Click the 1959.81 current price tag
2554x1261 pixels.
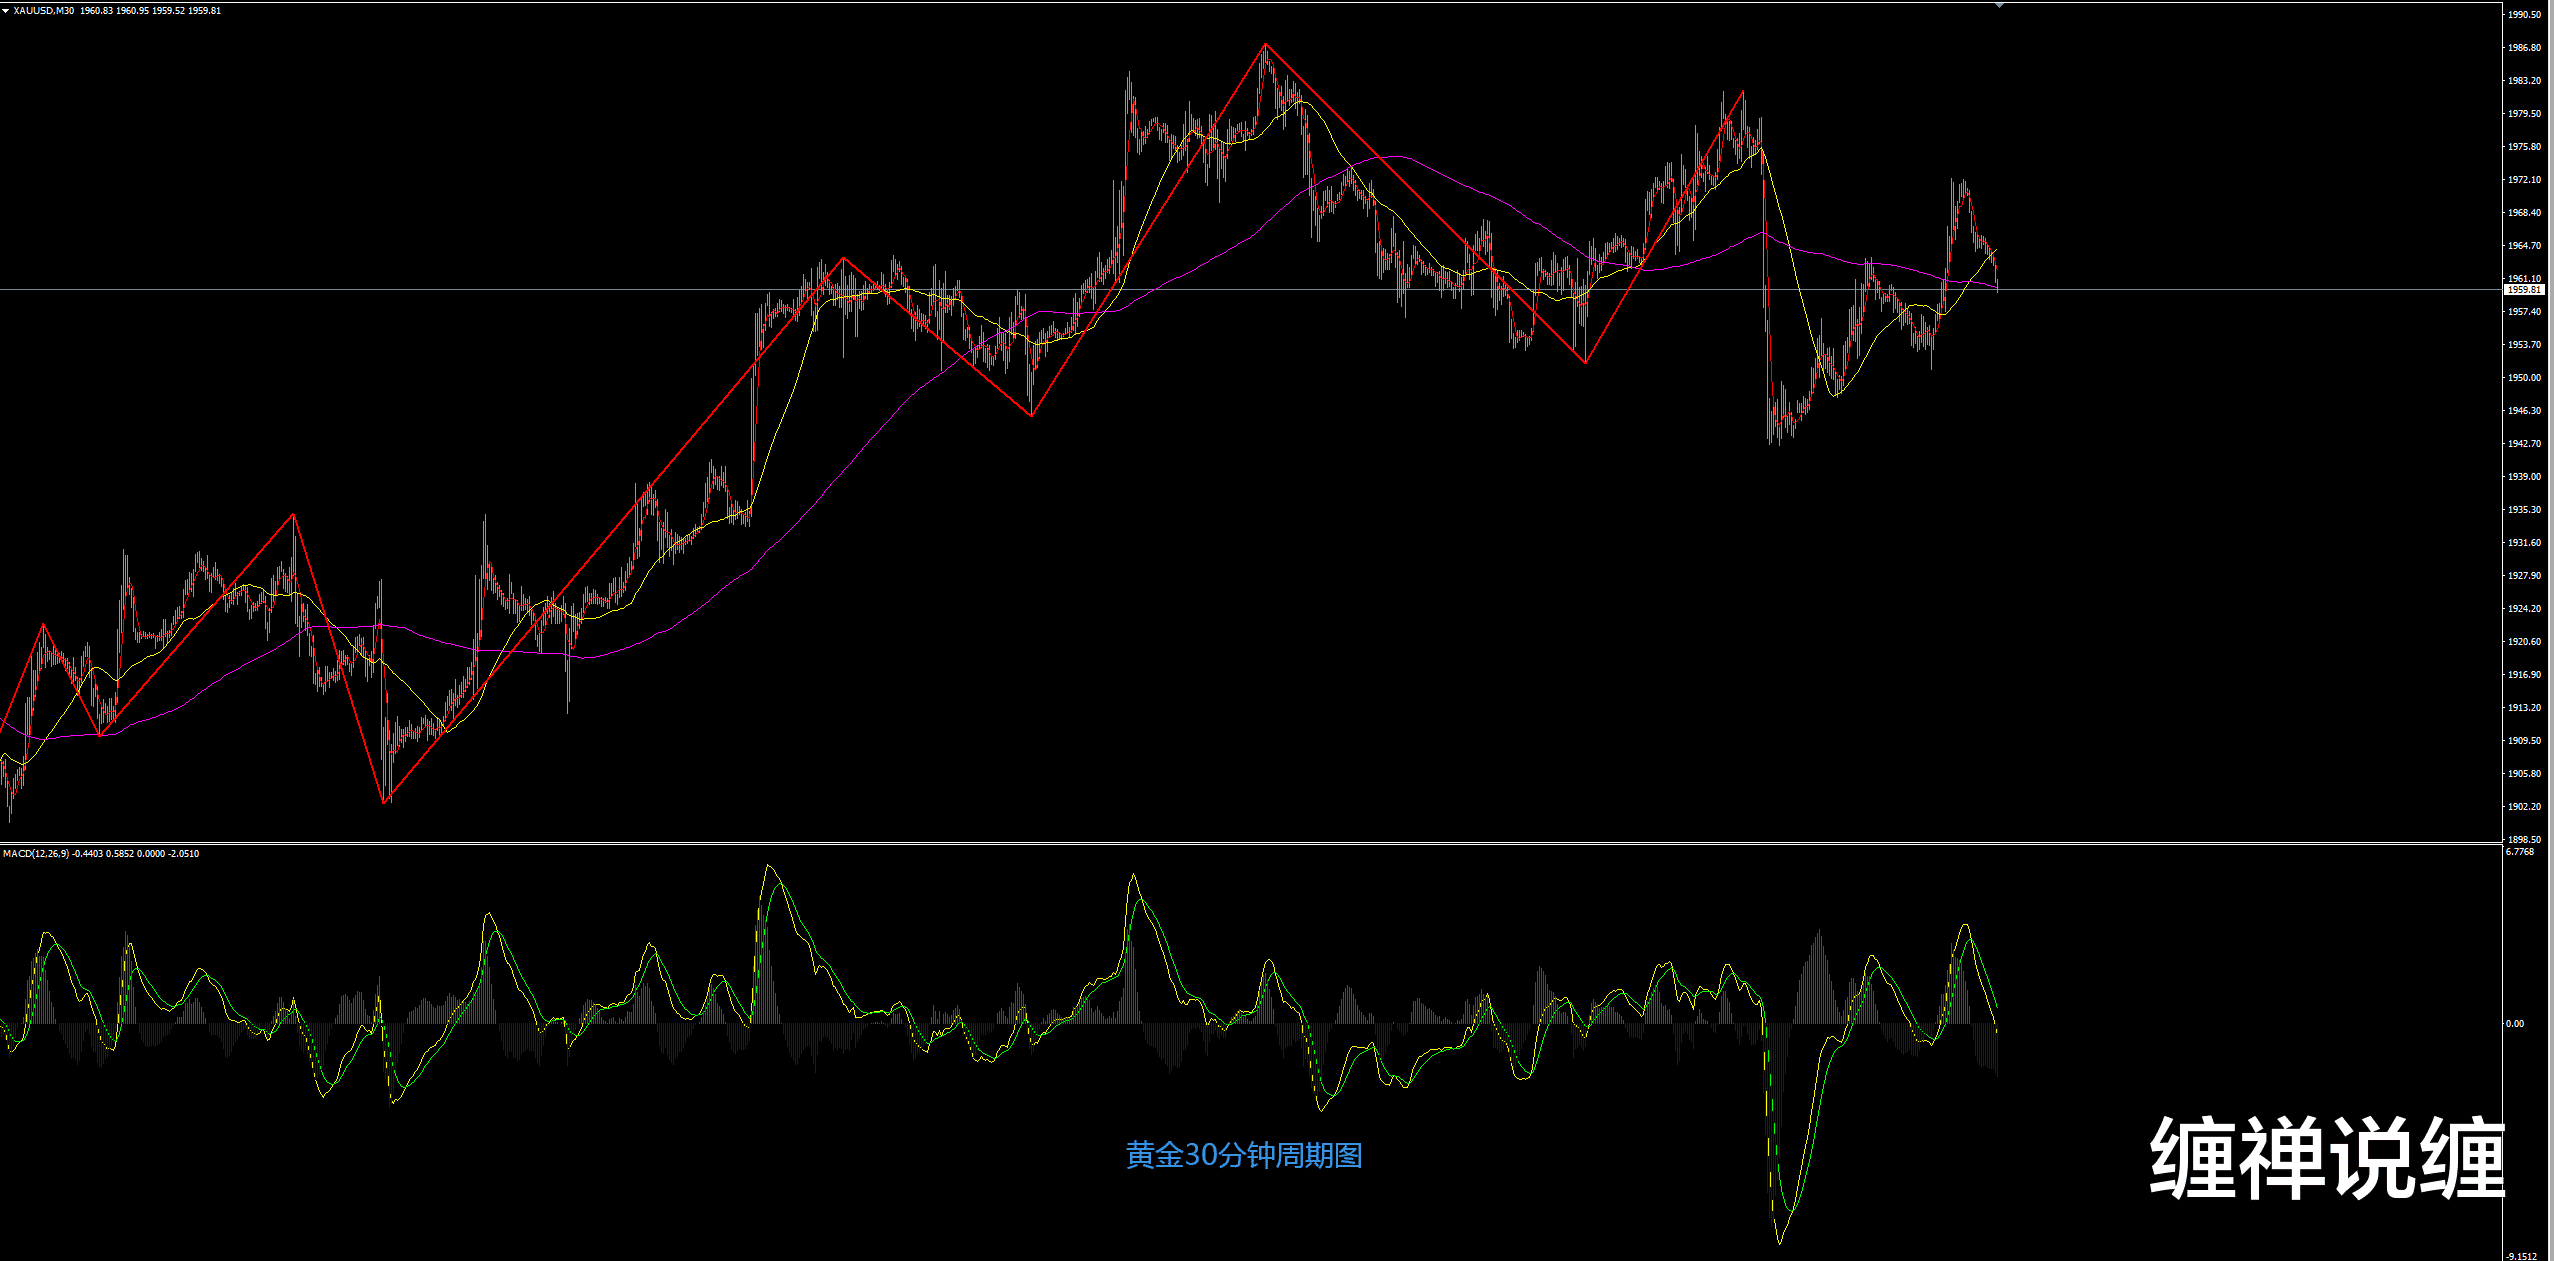pos(2524,290)
